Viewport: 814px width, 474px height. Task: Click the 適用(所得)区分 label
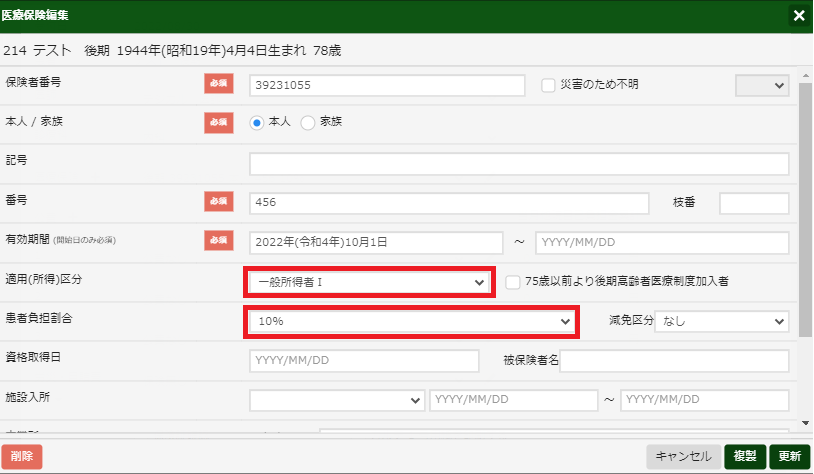click(x=44, y=279)
